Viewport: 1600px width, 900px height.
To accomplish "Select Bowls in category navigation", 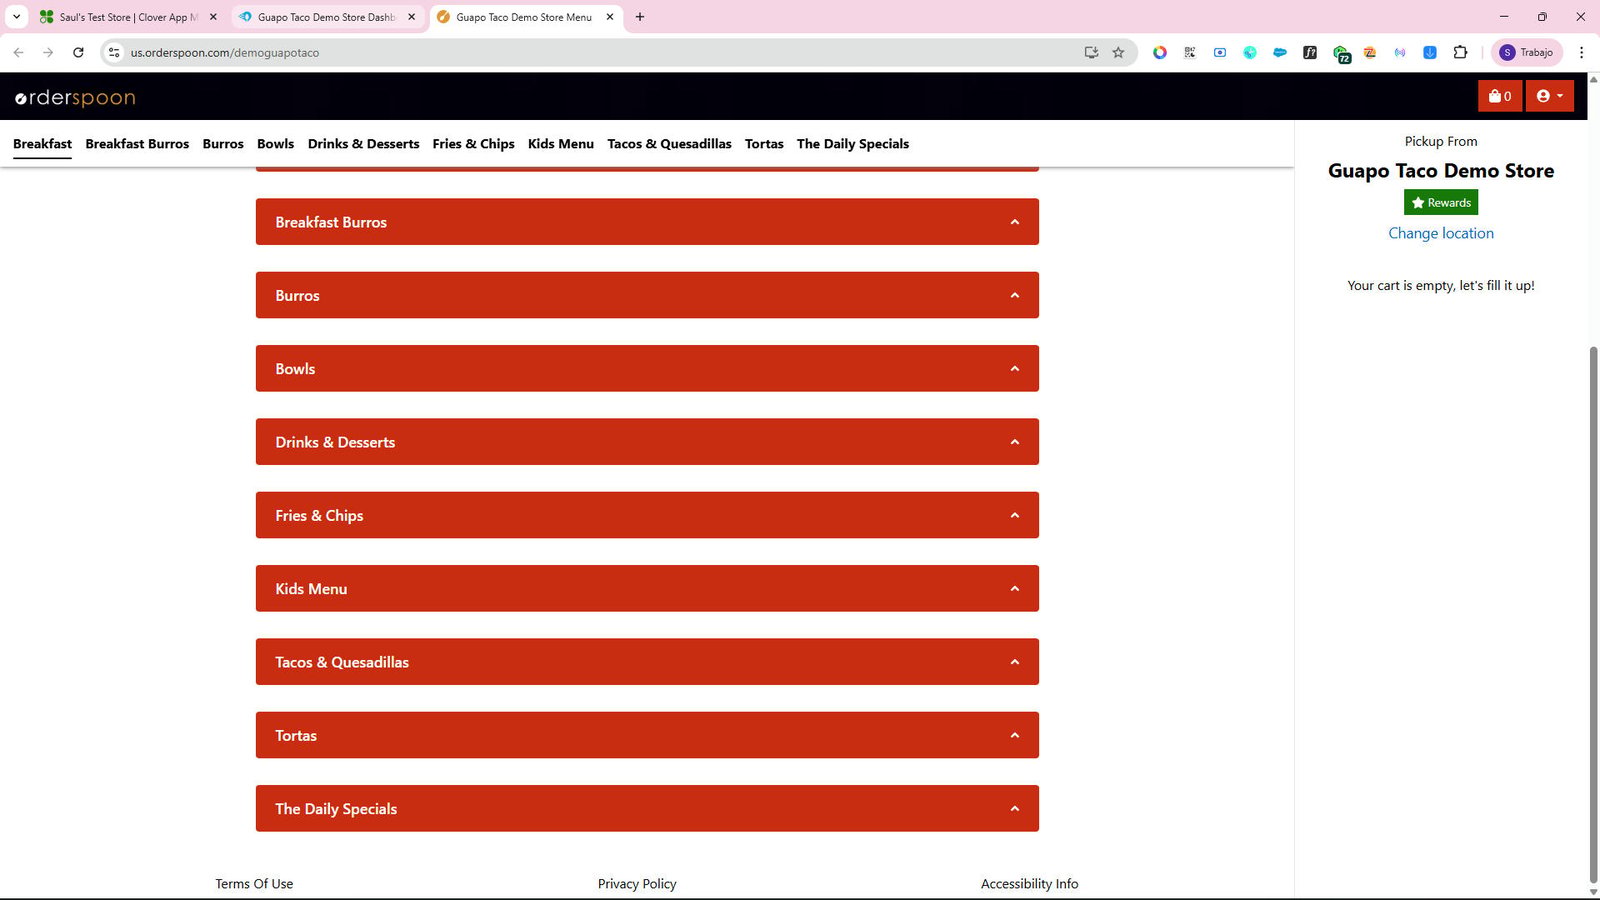I will pos(275,144).
